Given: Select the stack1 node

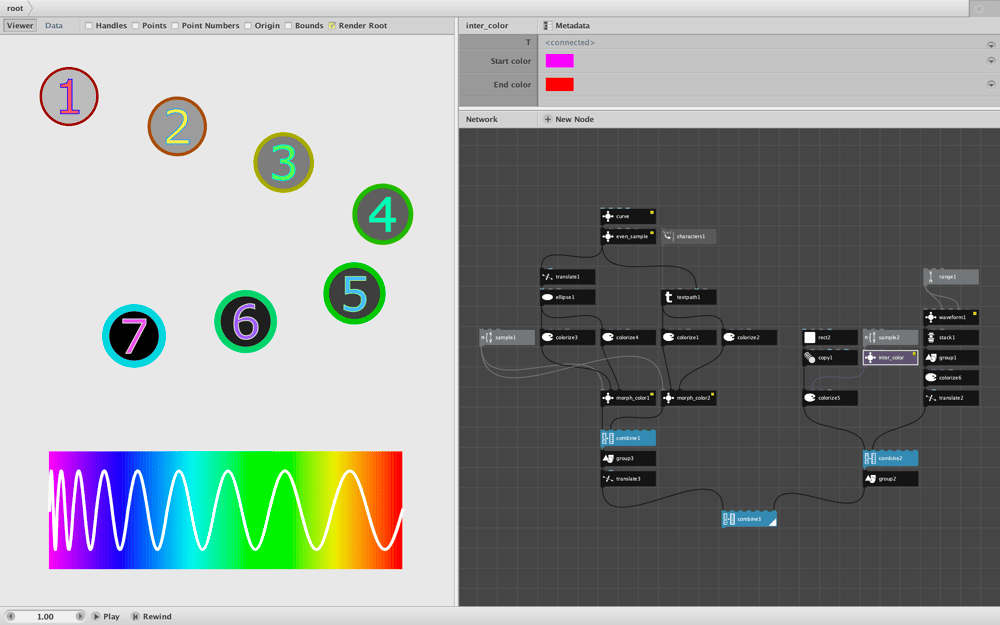Looking at the screenshot, I should [x=951, y=337].
